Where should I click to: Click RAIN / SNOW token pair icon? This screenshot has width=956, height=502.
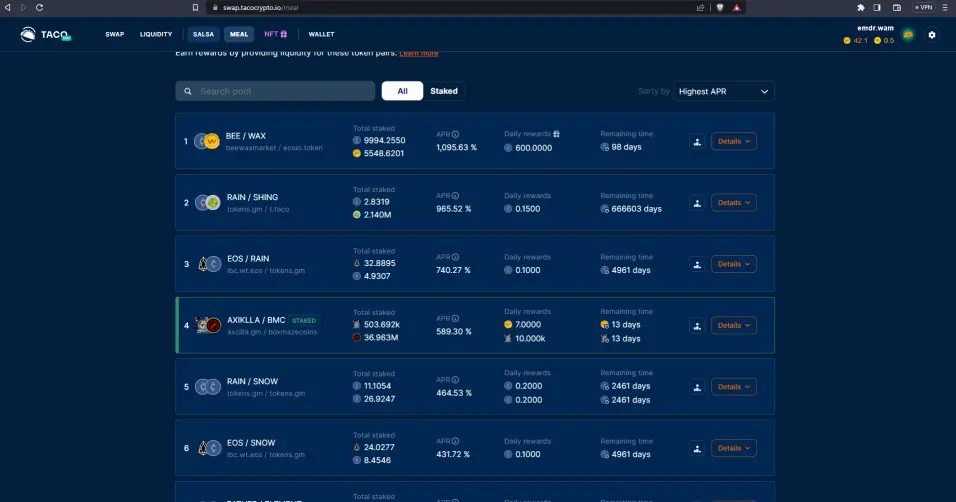point(207,387)
